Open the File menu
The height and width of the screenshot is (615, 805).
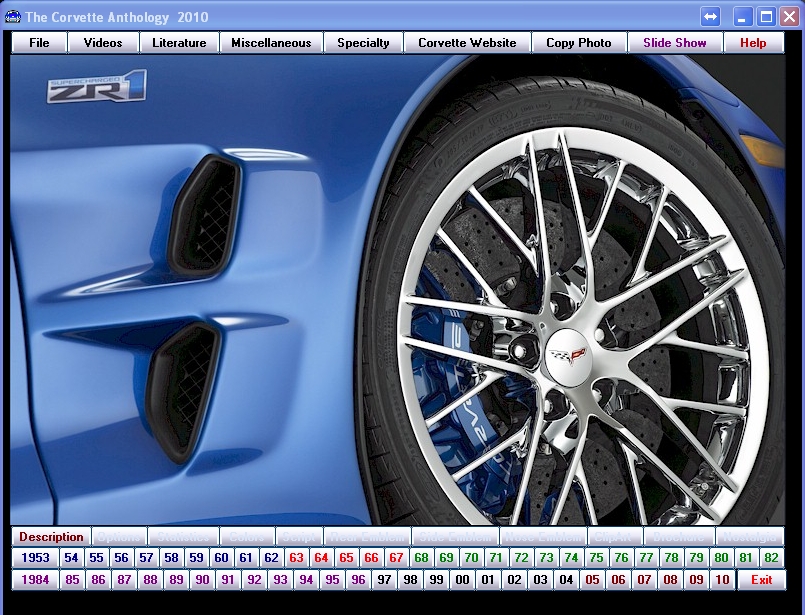pyautogui.click(x=40, y=43)
